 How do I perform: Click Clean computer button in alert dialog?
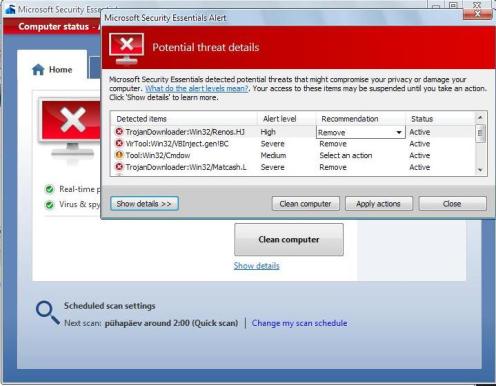(x=306, y=204)
